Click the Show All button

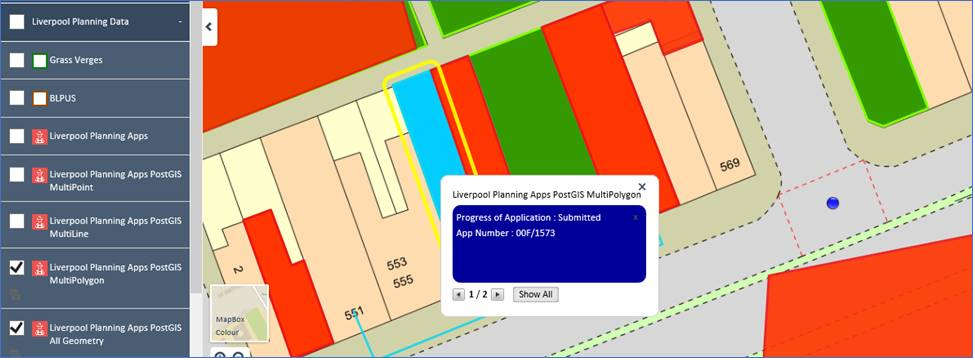pyautogui.click(x=536, y=295)
